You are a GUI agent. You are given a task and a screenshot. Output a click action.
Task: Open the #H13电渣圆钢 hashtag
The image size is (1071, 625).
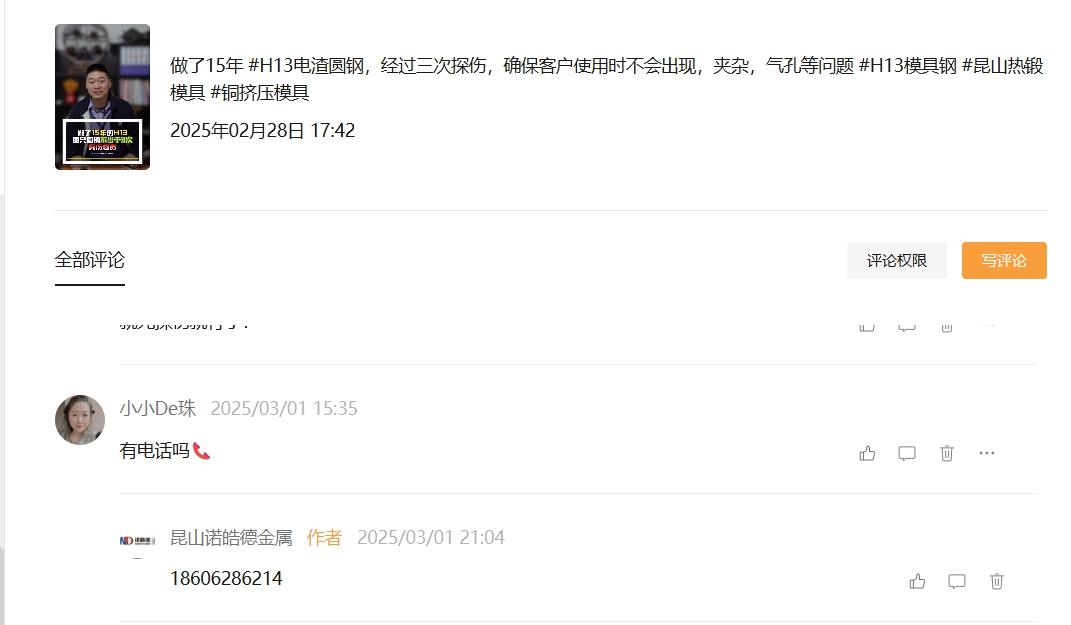click(306, 66)
